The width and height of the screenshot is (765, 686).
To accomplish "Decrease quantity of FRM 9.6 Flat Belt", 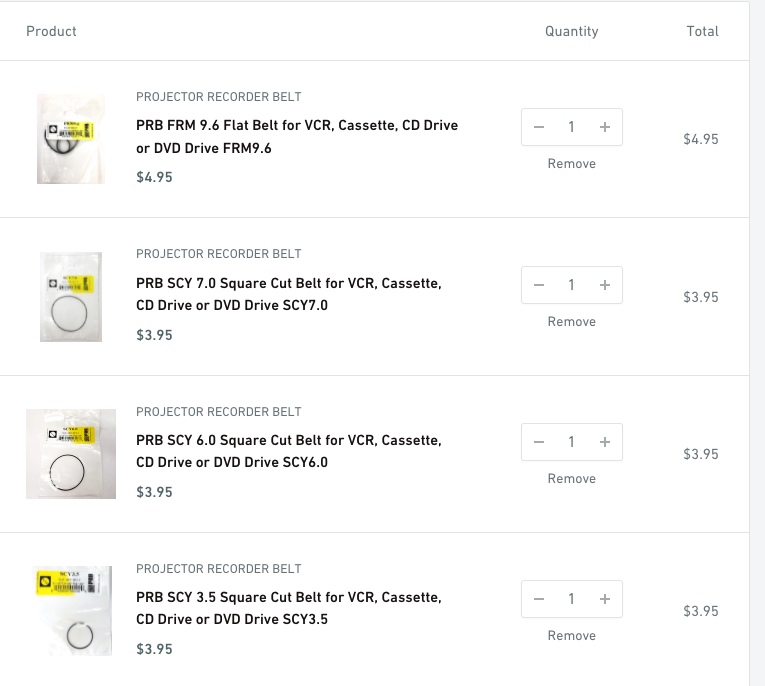I will (539, 127).
